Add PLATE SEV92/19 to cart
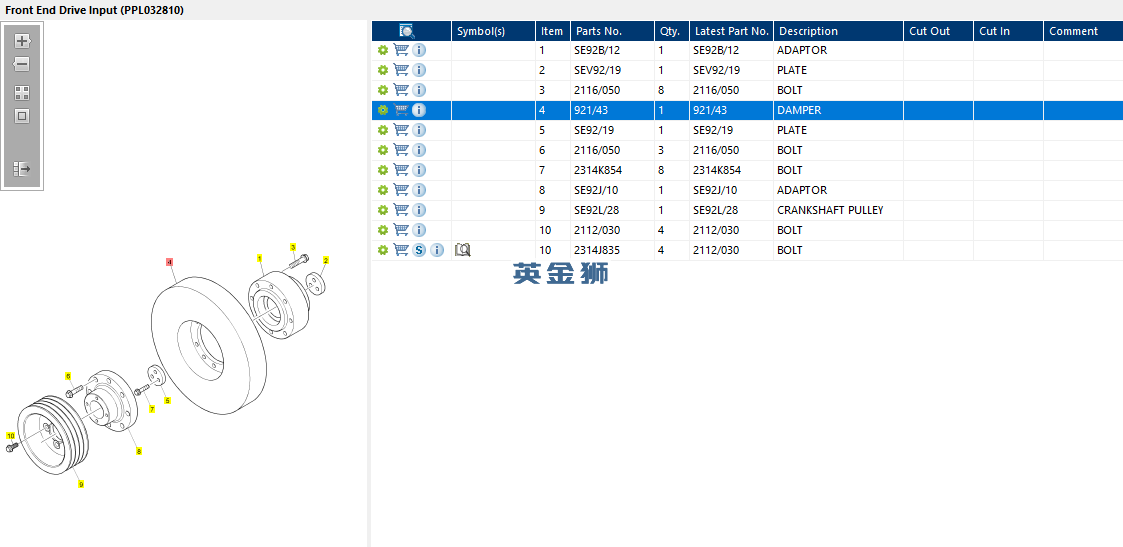 [401, 70]
